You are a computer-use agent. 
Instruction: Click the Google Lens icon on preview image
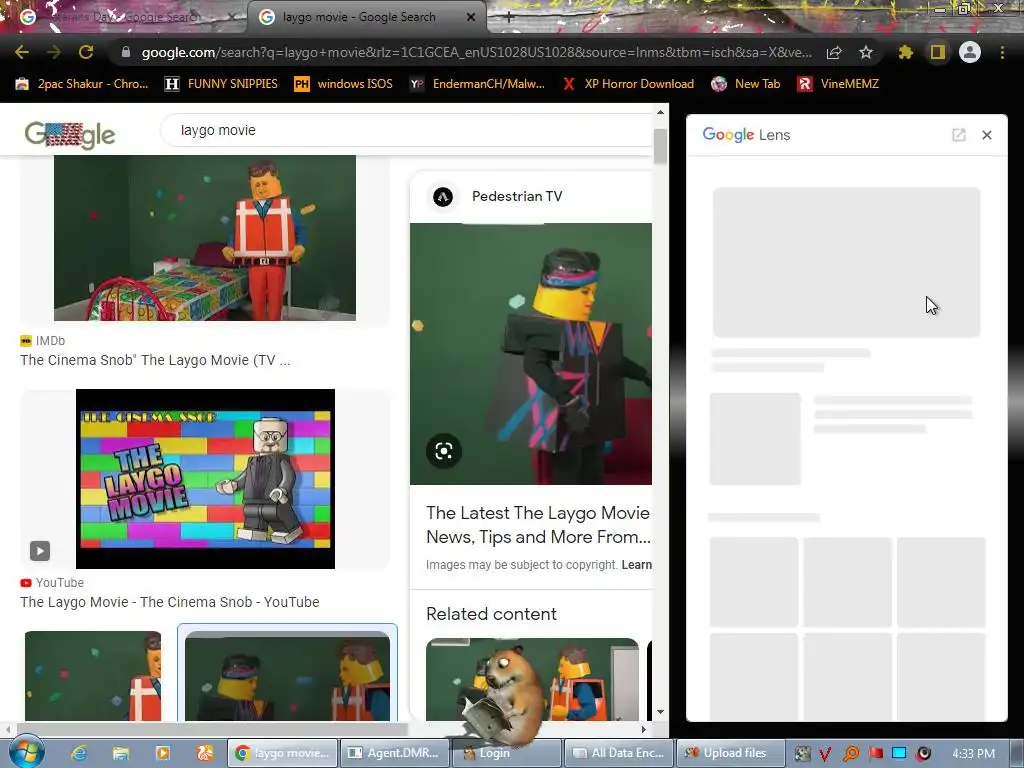(444, 451)
